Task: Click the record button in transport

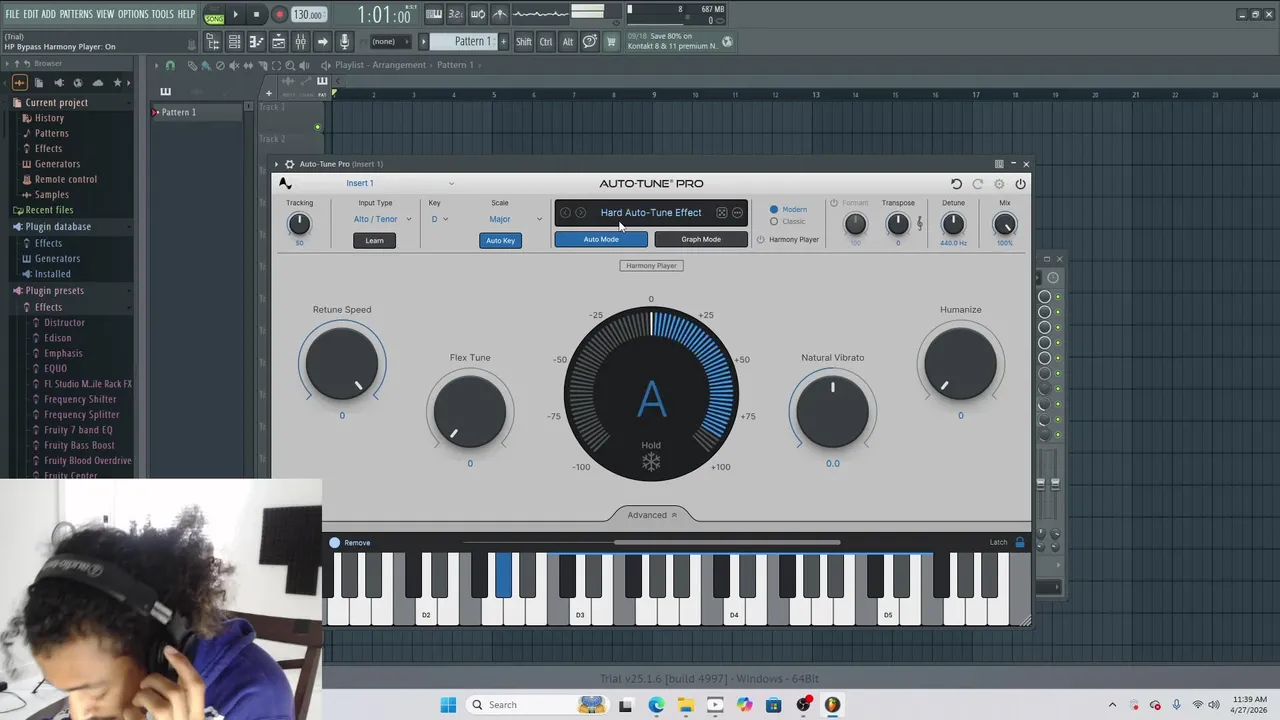Action: (x=279, y=15)
